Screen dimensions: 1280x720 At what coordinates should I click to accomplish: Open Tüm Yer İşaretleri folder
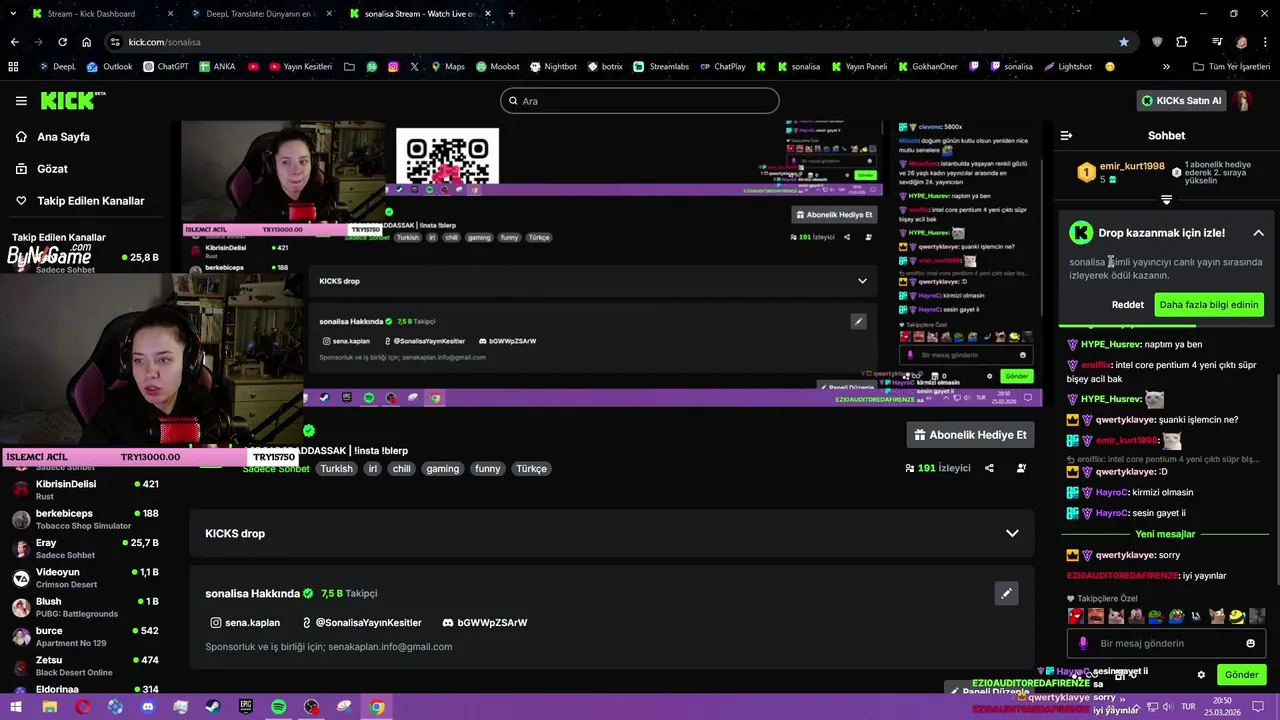pyautogui.click(x=1233, y=67)
